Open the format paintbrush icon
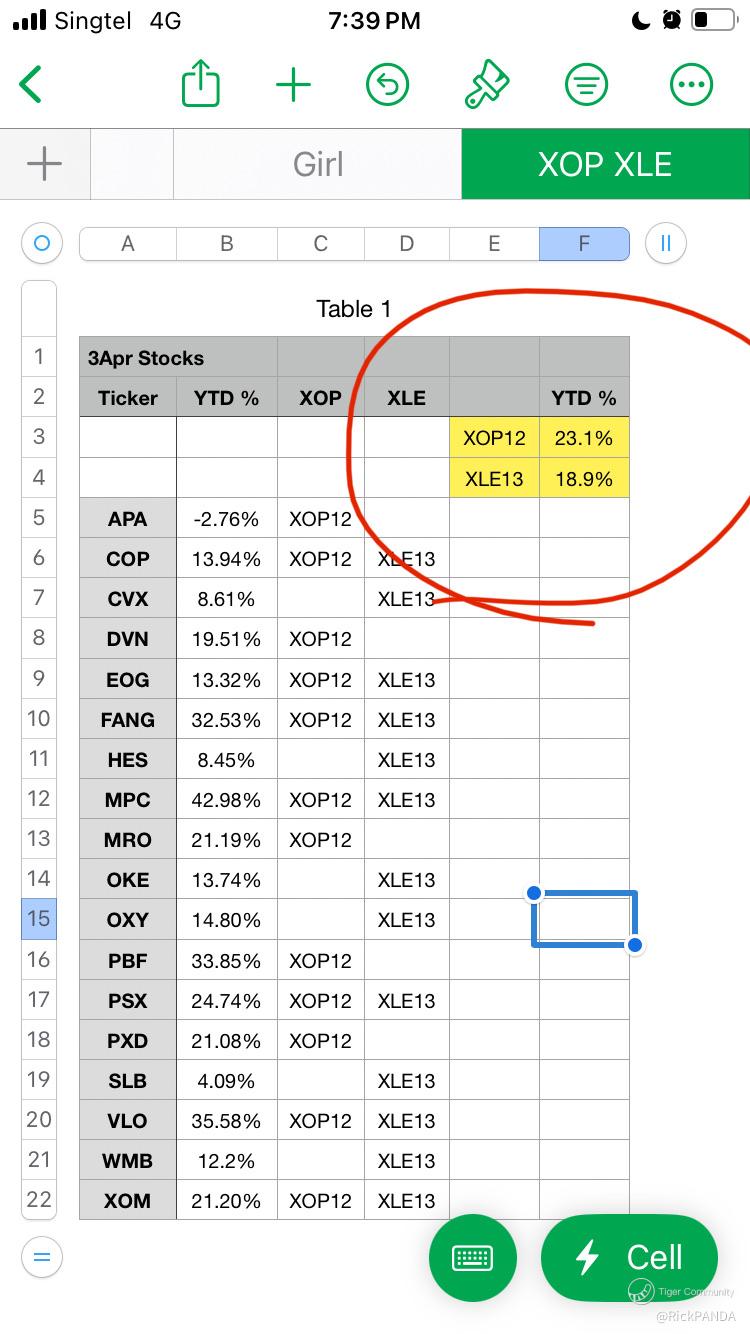The image size is (750, 1334). point(487,85)
